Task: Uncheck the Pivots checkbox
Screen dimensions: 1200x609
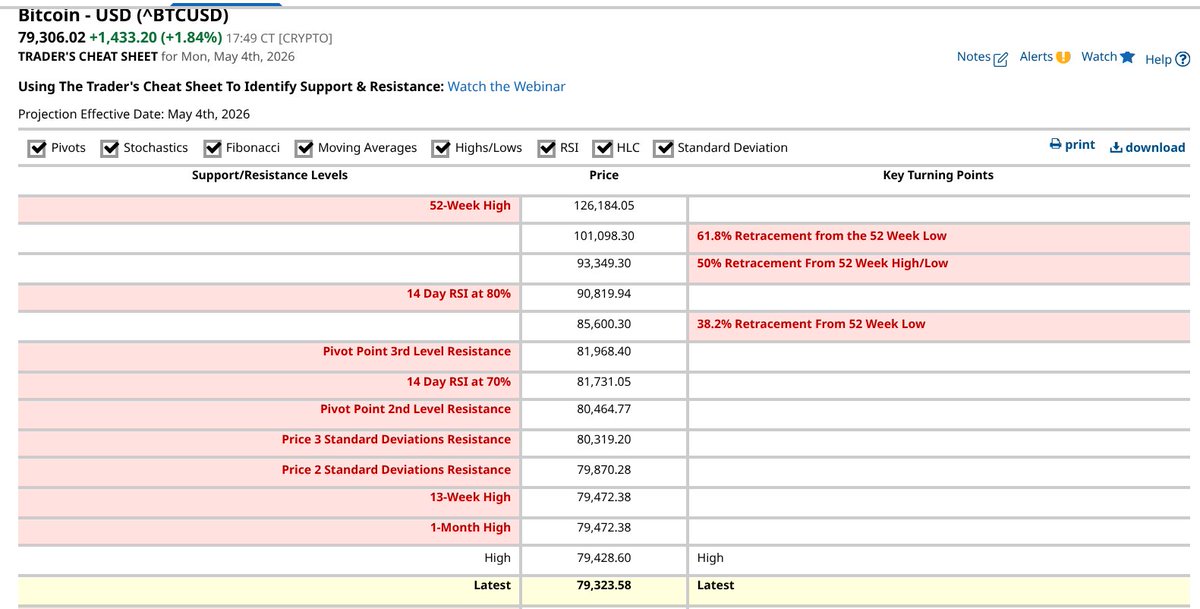Action: [x=37, y=148]
